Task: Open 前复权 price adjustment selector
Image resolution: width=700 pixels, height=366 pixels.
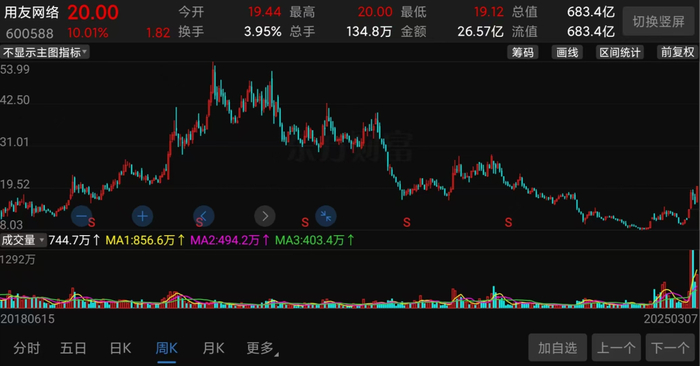Action: (x=678, y=52)
